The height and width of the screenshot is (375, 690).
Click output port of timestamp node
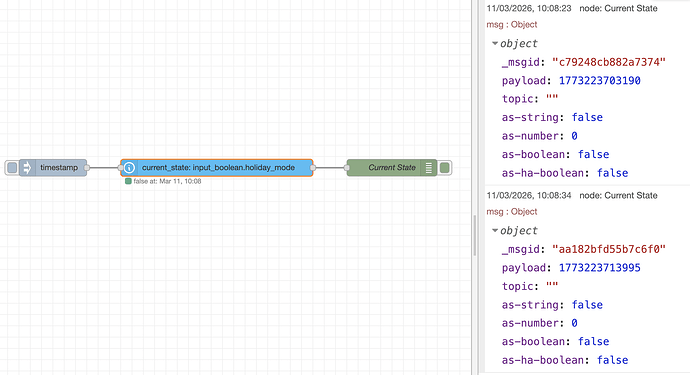[x=87, y=168]
